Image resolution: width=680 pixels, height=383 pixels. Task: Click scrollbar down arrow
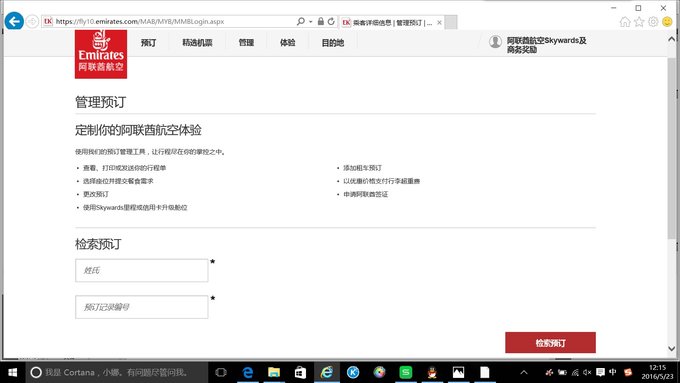pos(672,348)
